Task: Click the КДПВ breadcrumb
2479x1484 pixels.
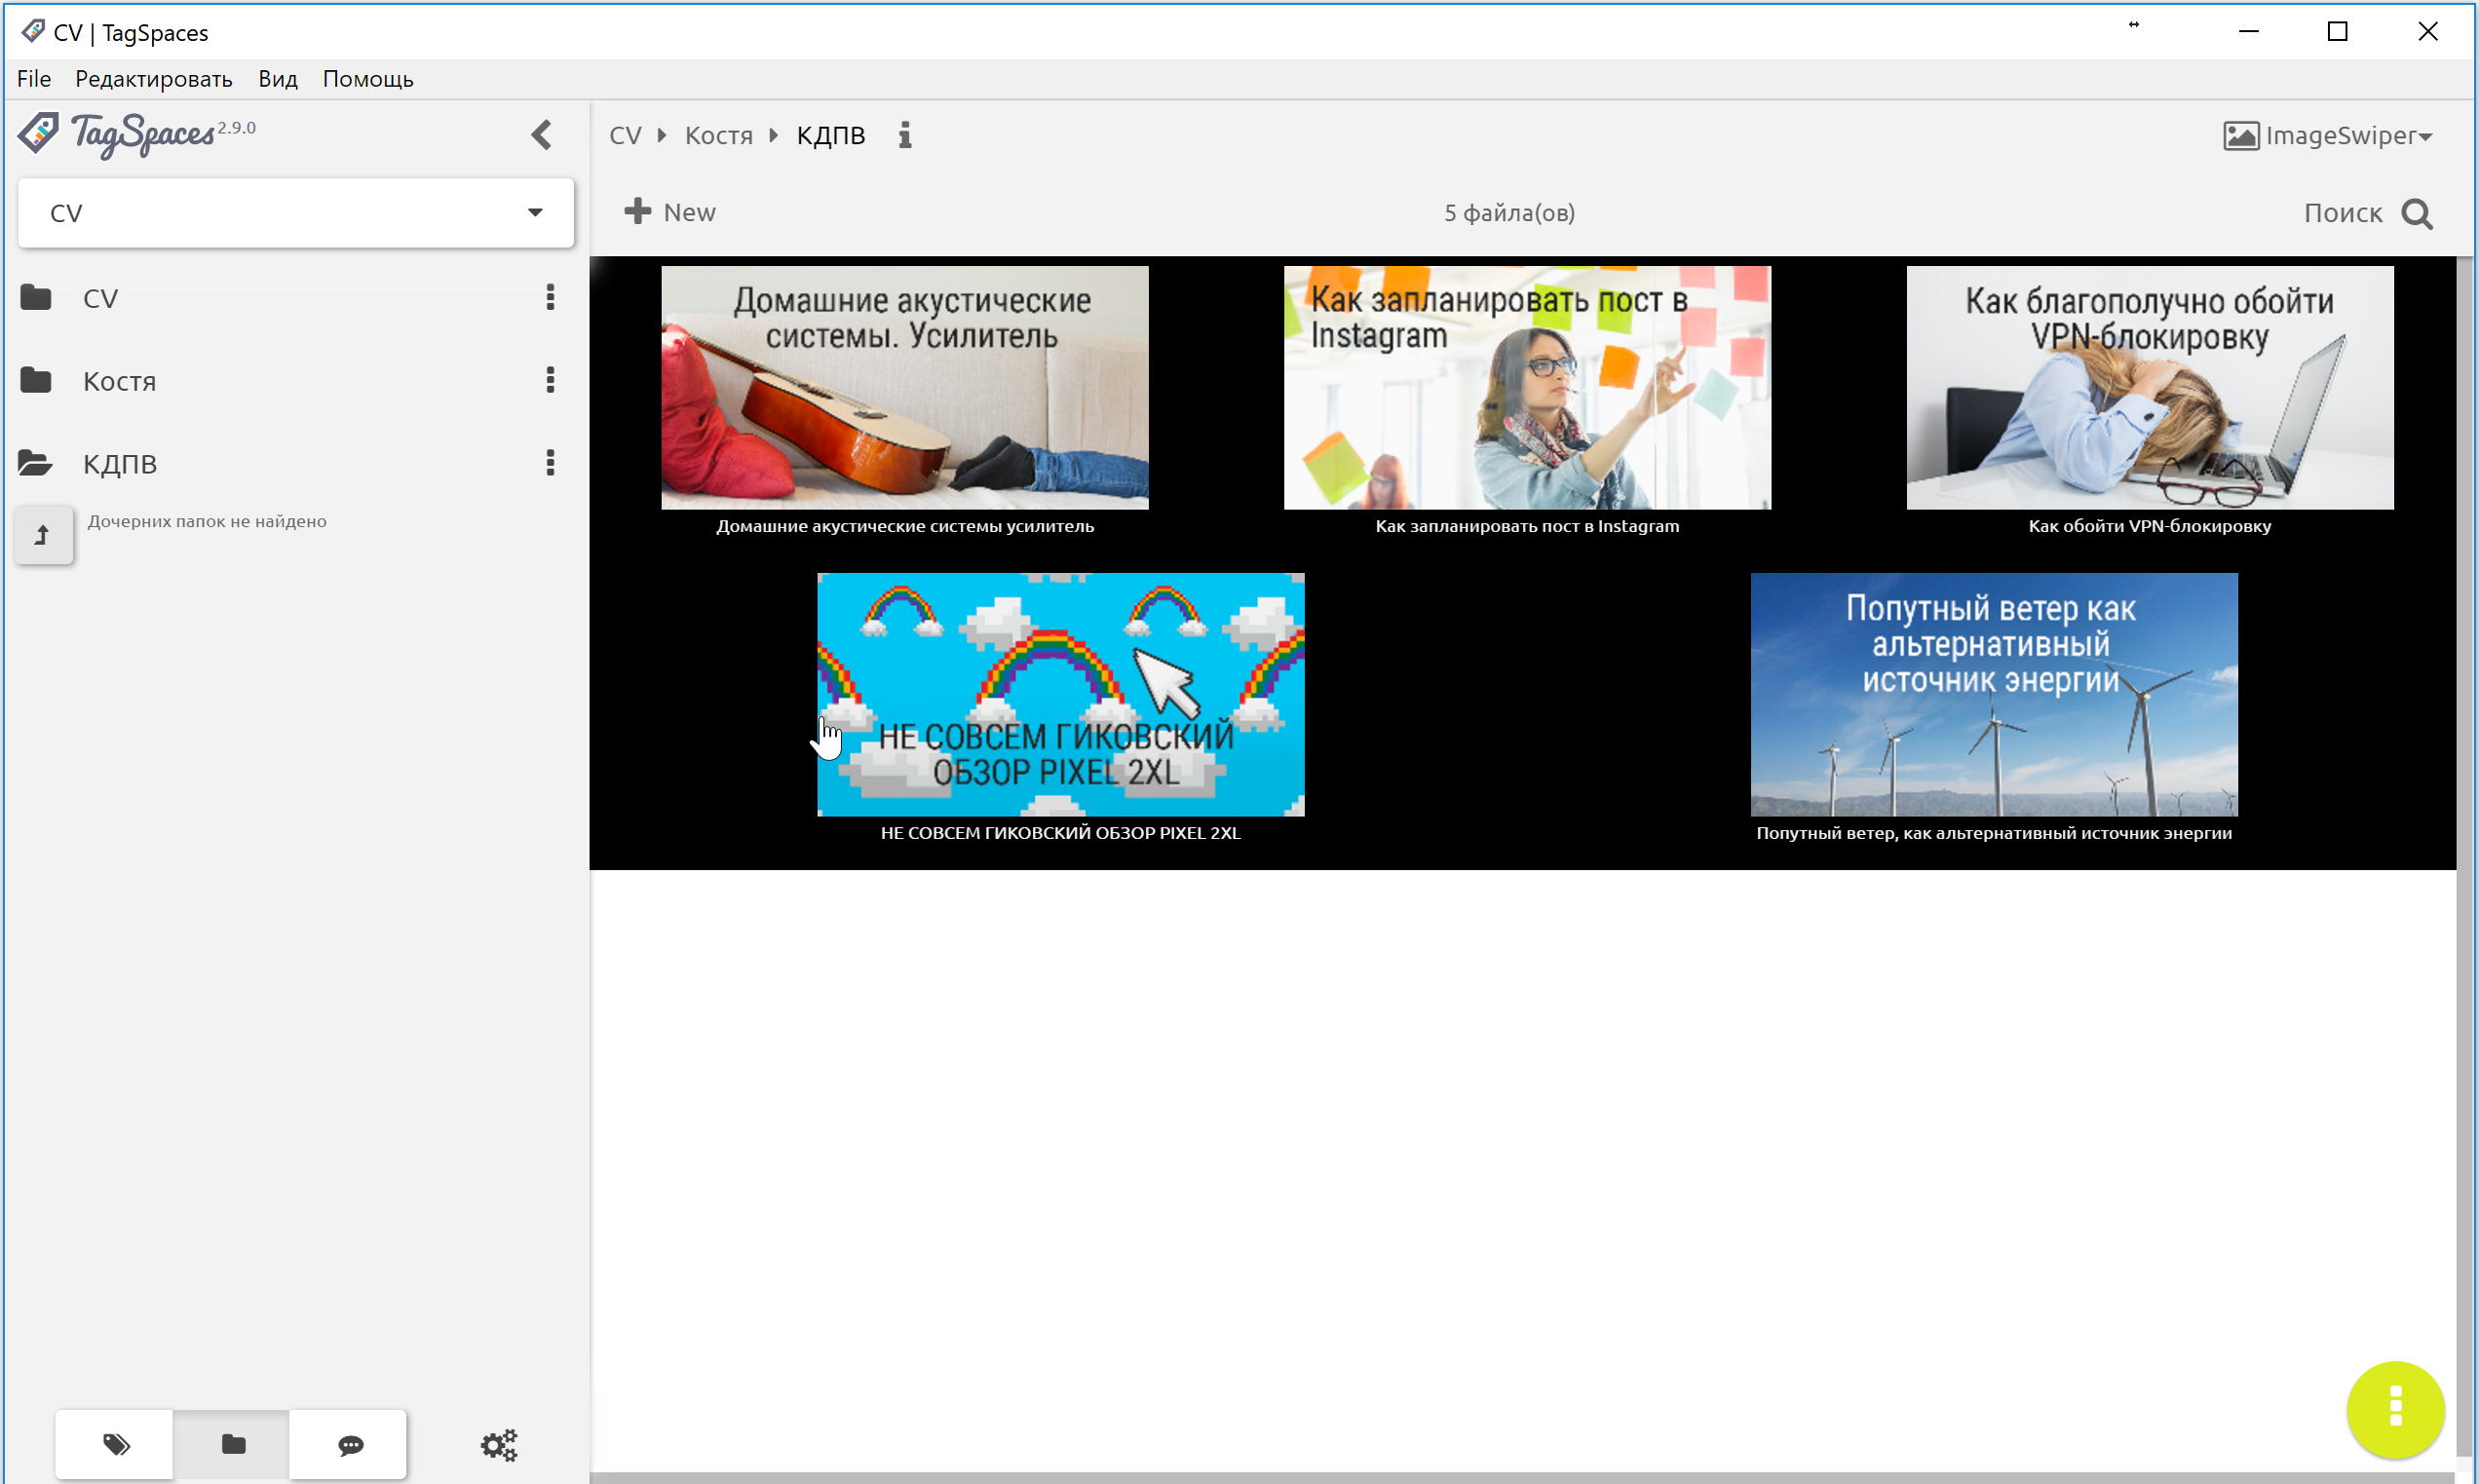Action: 830,136
